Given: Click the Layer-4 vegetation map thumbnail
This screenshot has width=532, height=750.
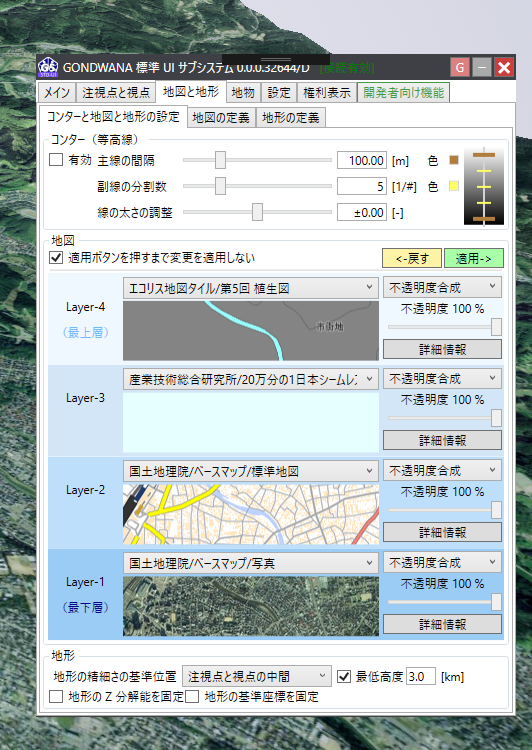Looking at the screenshot, I should [x=251, y=331].
